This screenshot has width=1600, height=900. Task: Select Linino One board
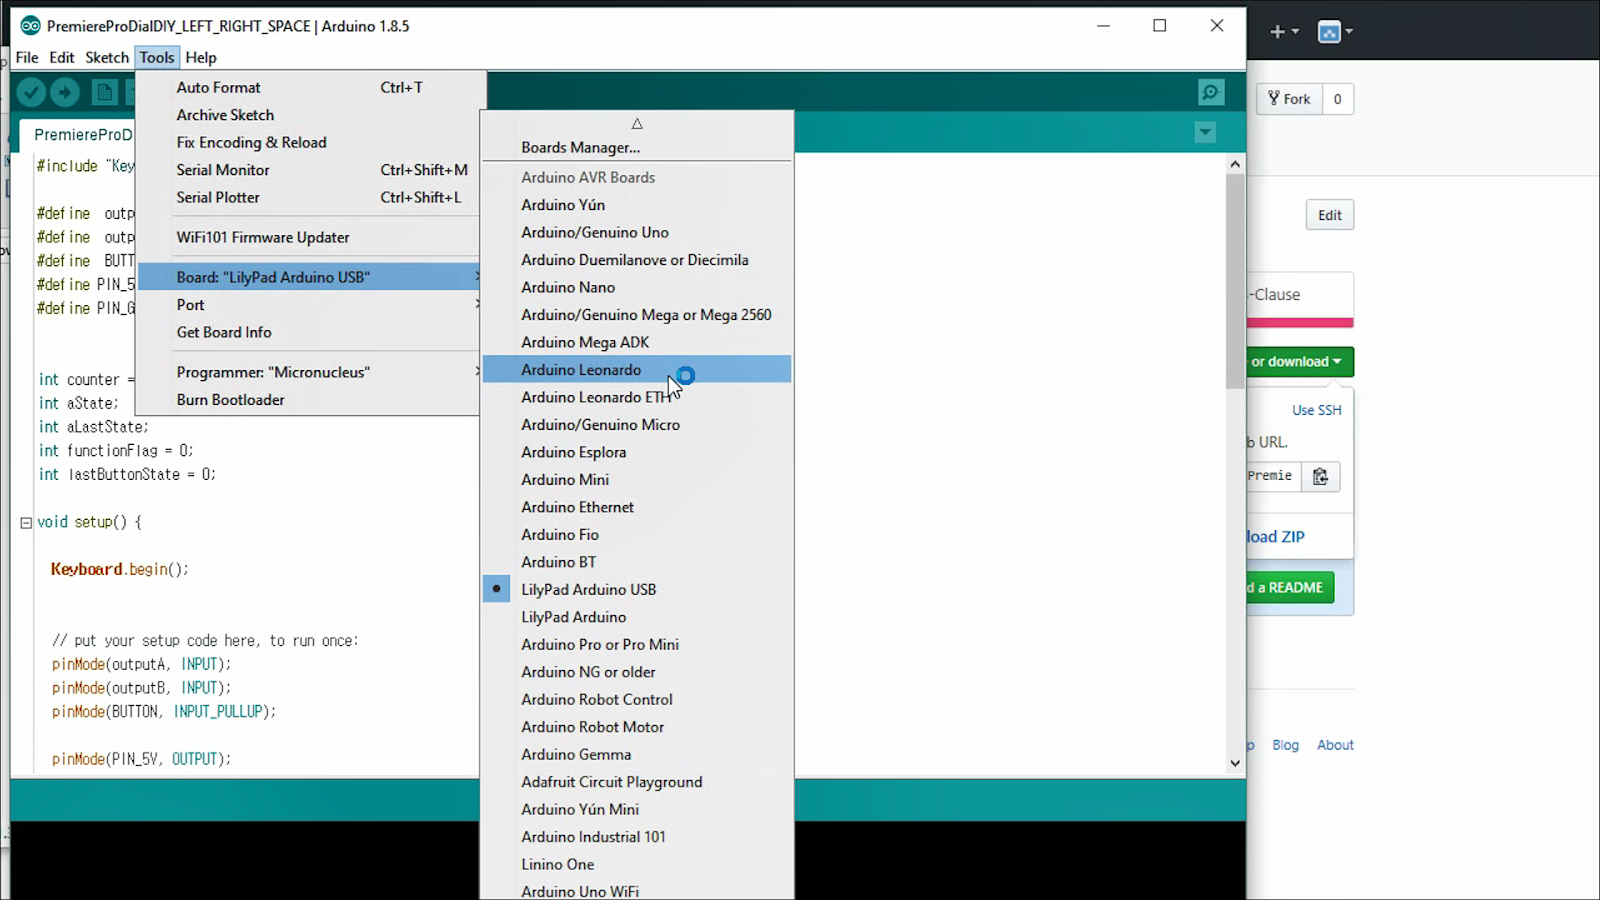coord(637,864)
